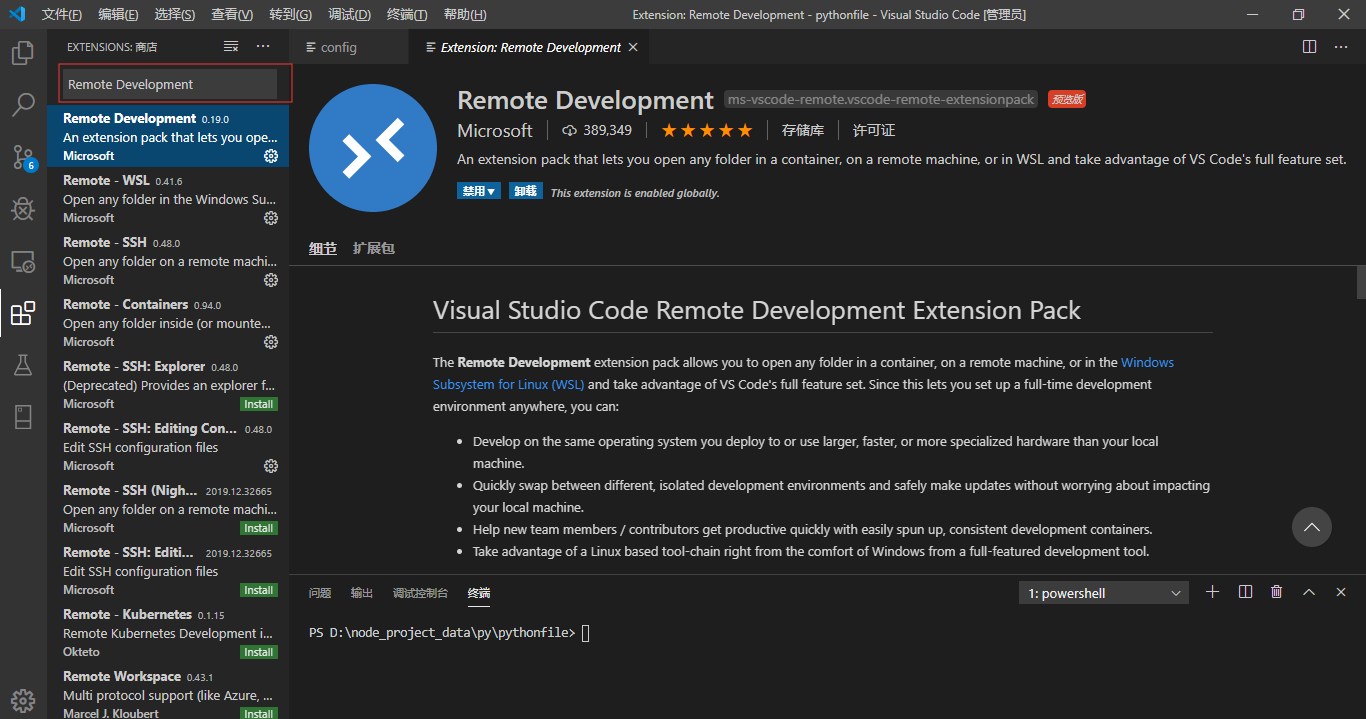Image resolution: width=1366 pixels, height=719 pixels.
Task: Clear extensions search results icon
Action: [x=231, y=47]
